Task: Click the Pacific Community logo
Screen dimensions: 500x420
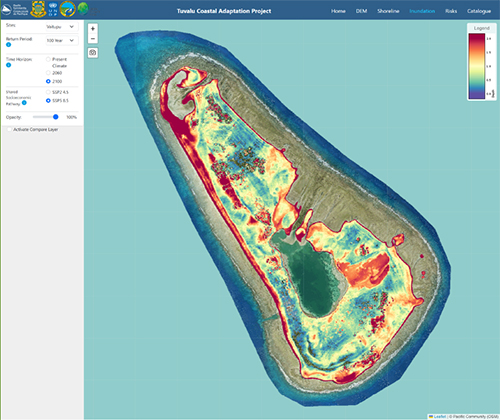Action: [x=15, y=9]
